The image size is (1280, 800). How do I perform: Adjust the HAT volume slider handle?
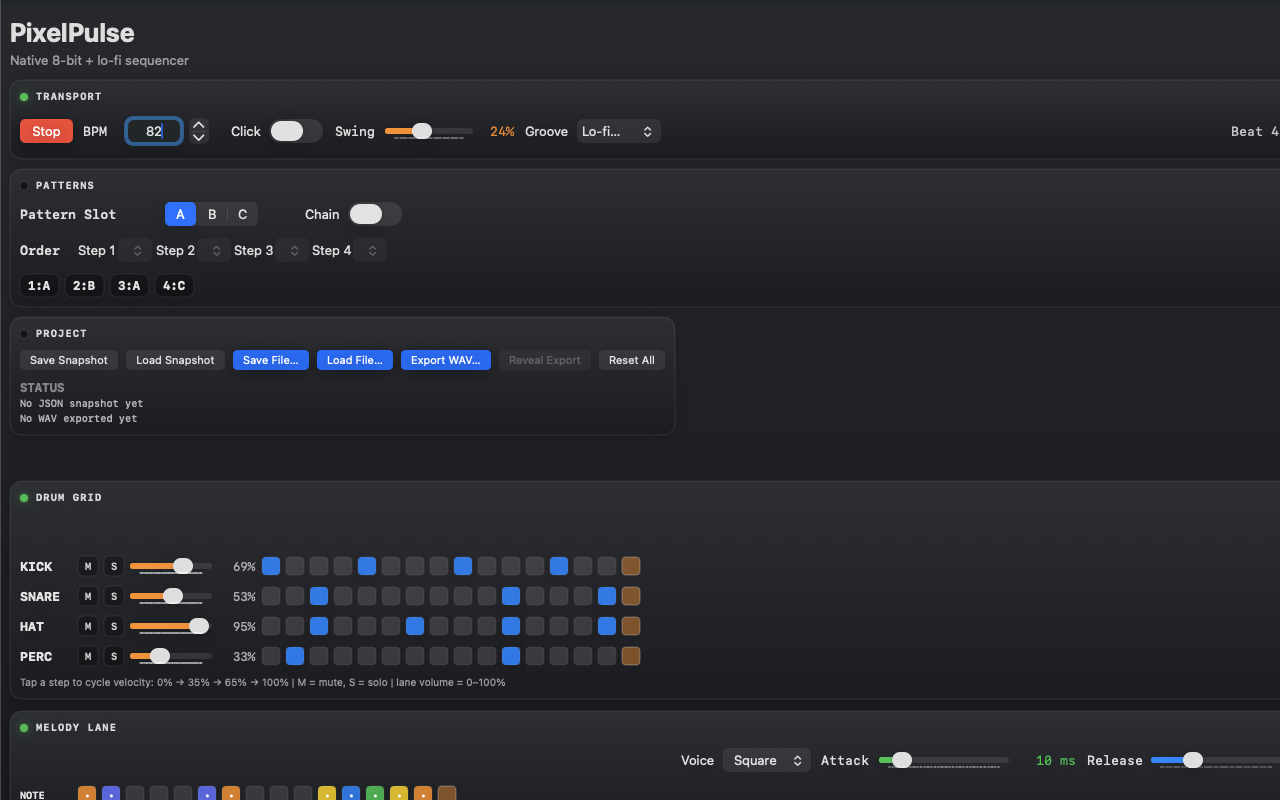199,626
